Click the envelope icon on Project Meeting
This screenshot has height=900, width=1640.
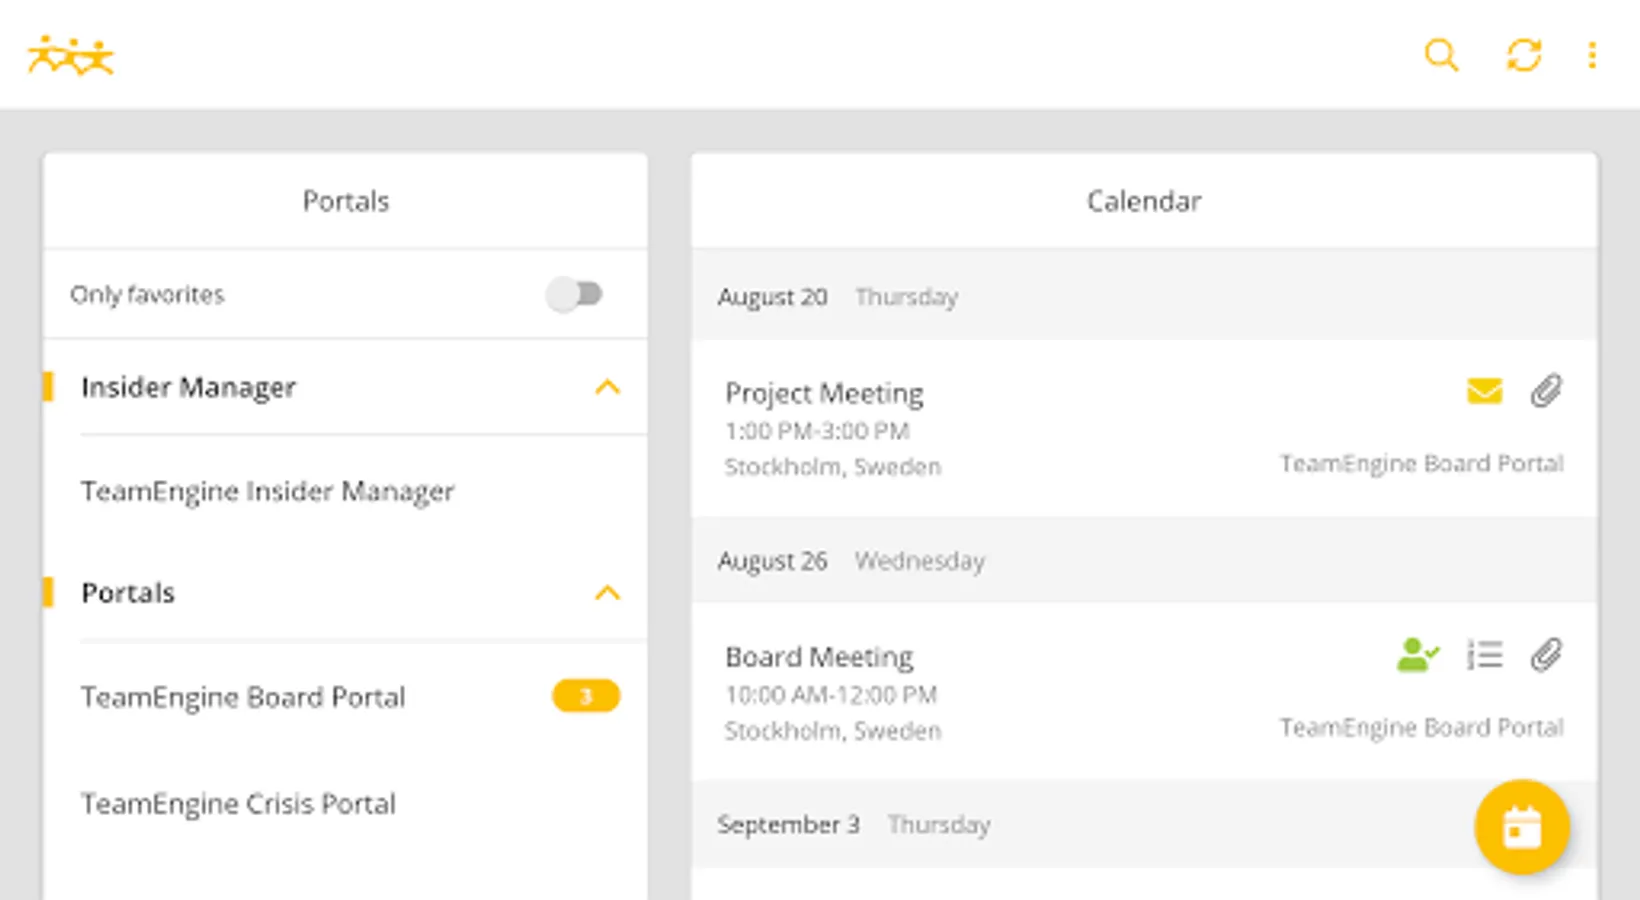click(1484, 391)
